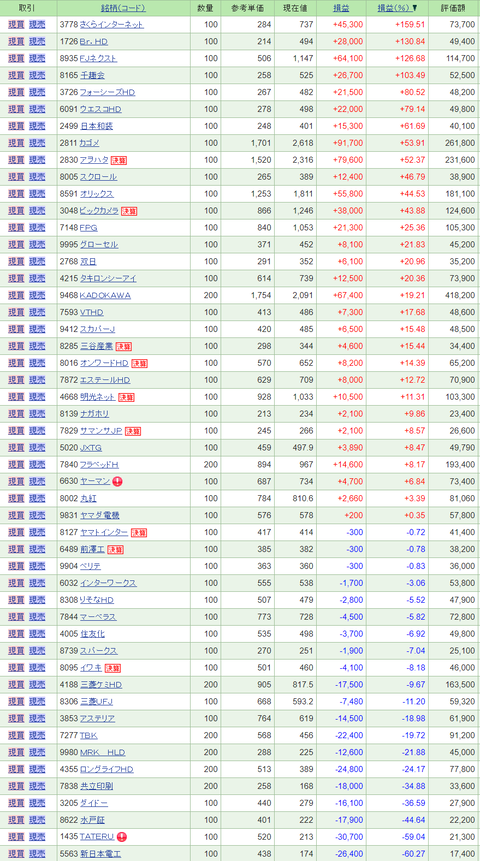Open stock link 双日
The height and width of the screenshot is (861, 480).
point(88,262)
